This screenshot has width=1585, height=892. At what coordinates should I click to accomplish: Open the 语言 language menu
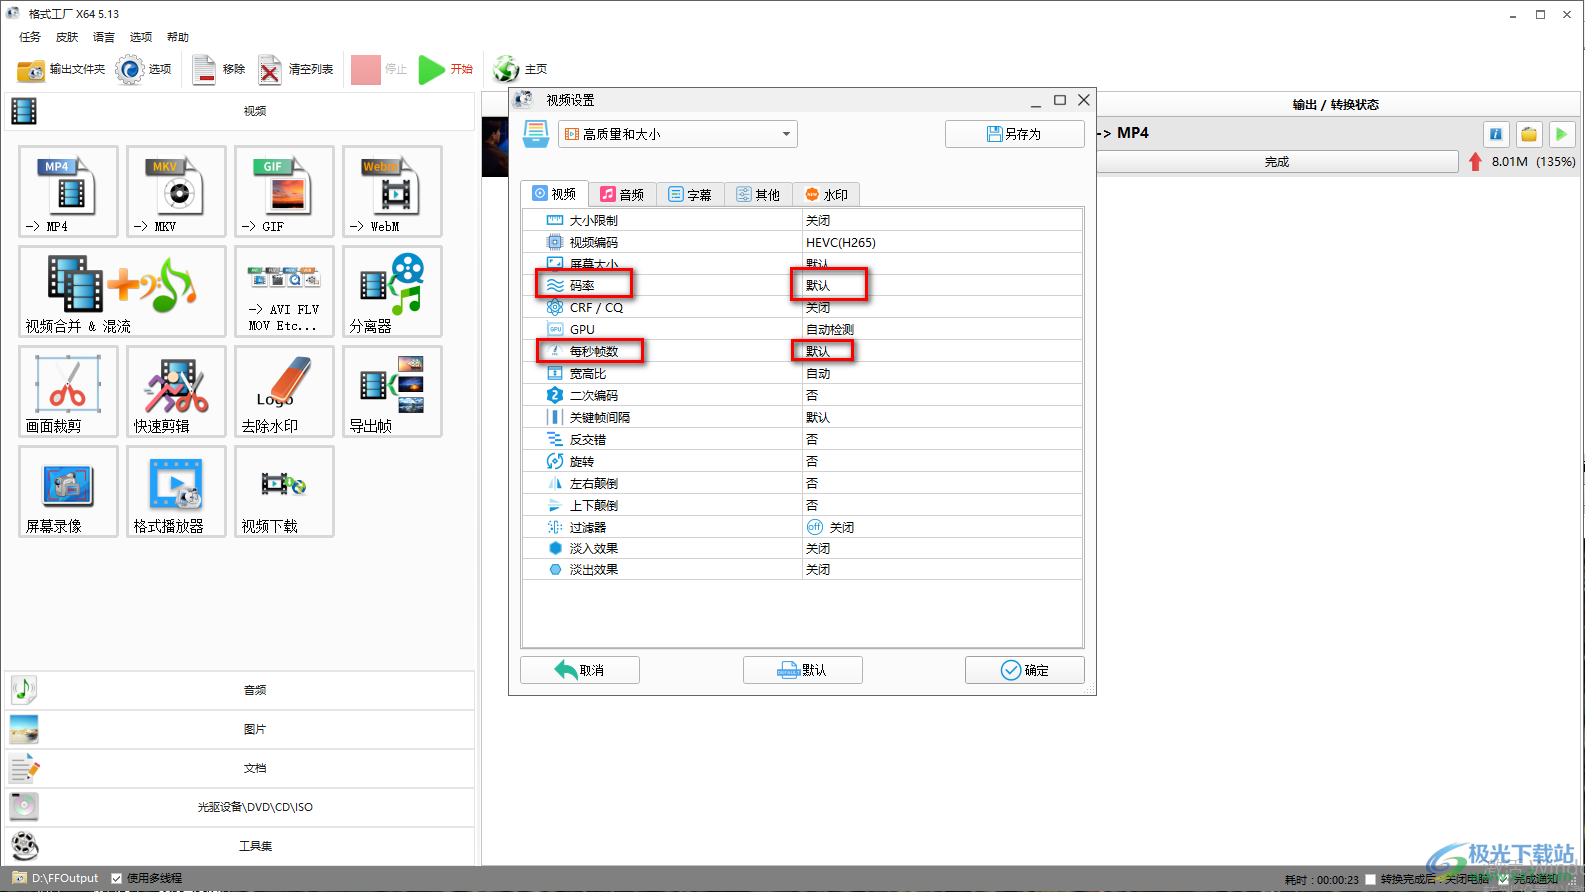tap(104, 37)
